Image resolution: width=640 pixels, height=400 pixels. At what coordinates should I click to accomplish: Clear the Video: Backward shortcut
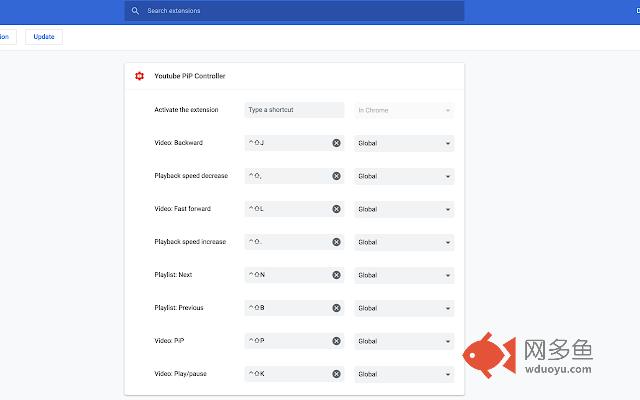(x=336, y=143)
